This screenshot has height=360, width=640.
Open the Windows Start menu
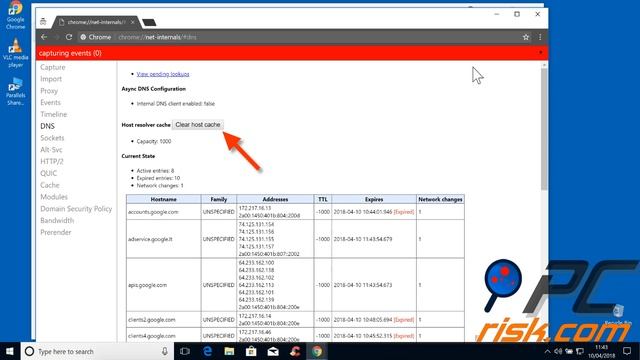[x=10, y=351]
